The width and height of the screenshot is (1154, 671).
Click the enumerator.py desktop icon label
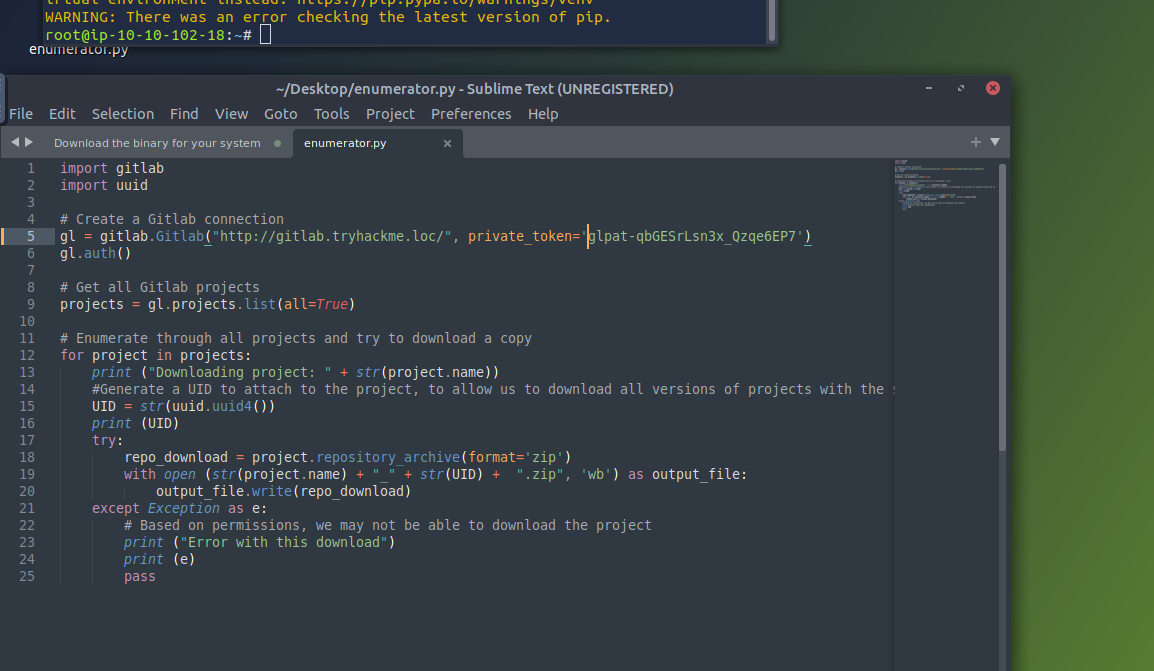[x=79, y=50]
